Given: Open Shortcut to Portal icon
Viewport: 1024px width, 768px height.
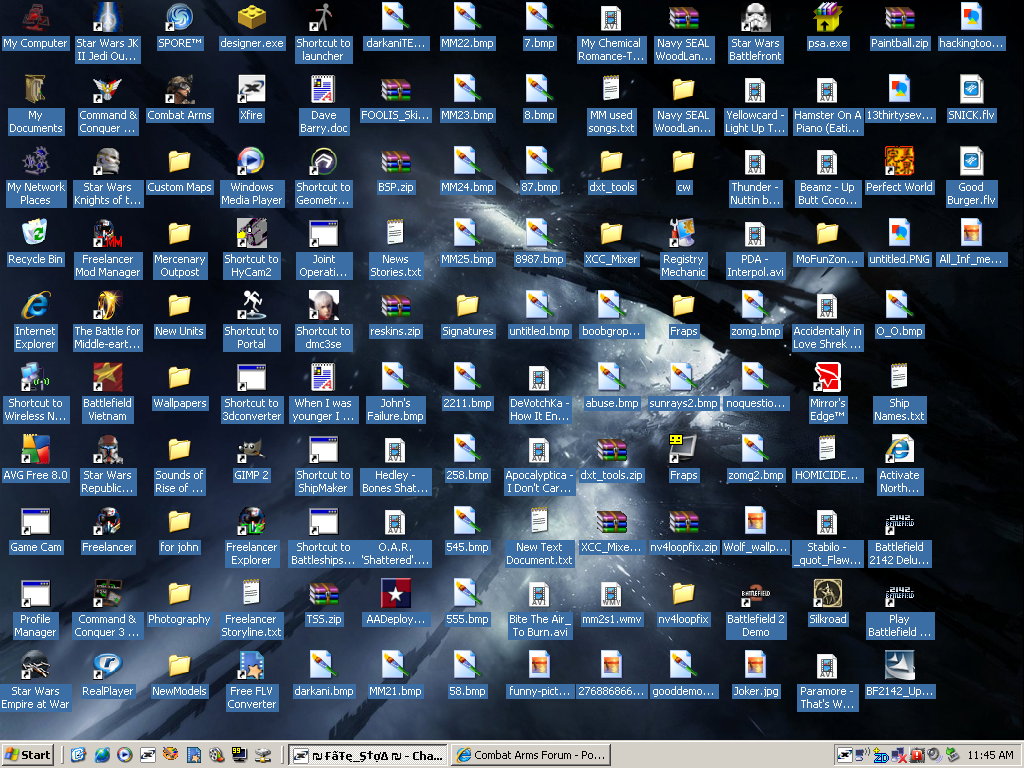Looking at the screenshot, I should [x=251, y=321].
